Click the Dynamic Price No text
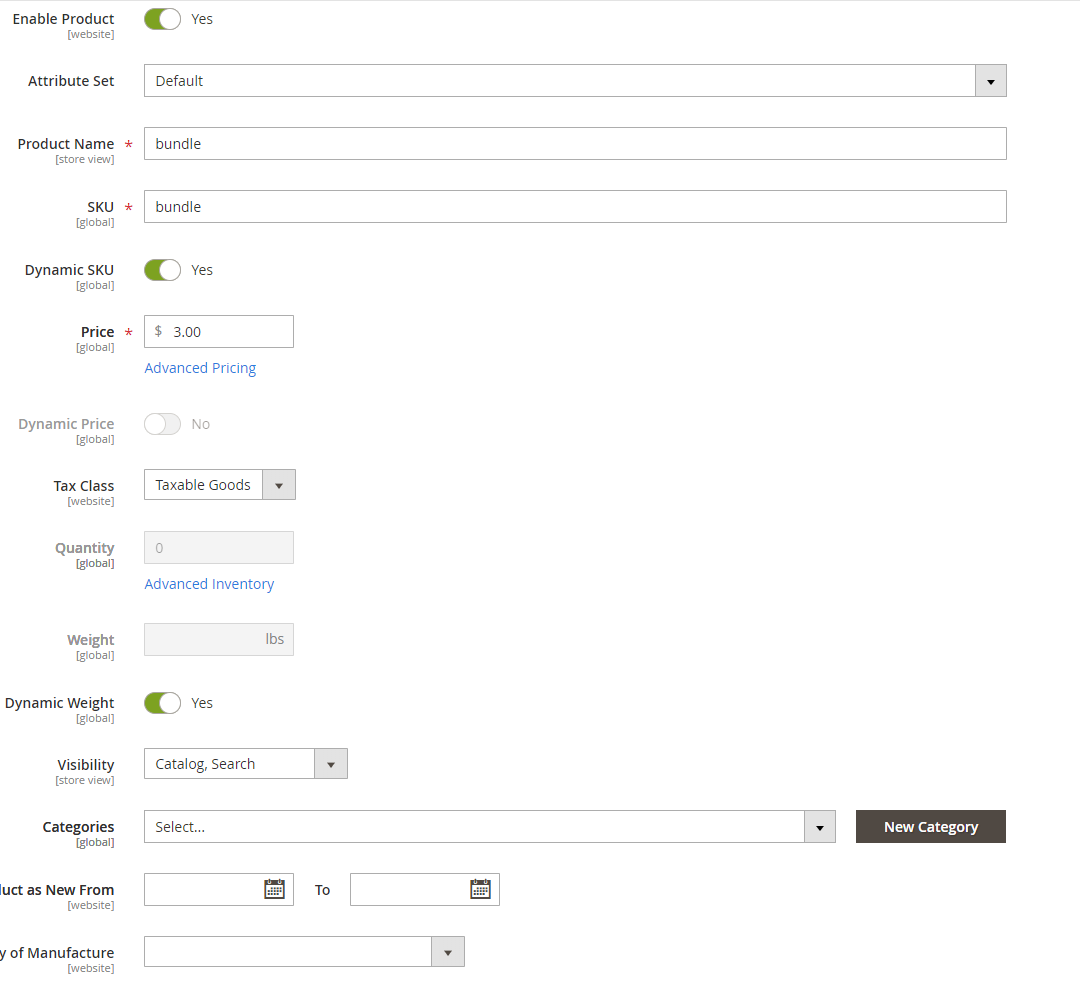This screenshot has height=1001, width=1080. click(200, 424)
